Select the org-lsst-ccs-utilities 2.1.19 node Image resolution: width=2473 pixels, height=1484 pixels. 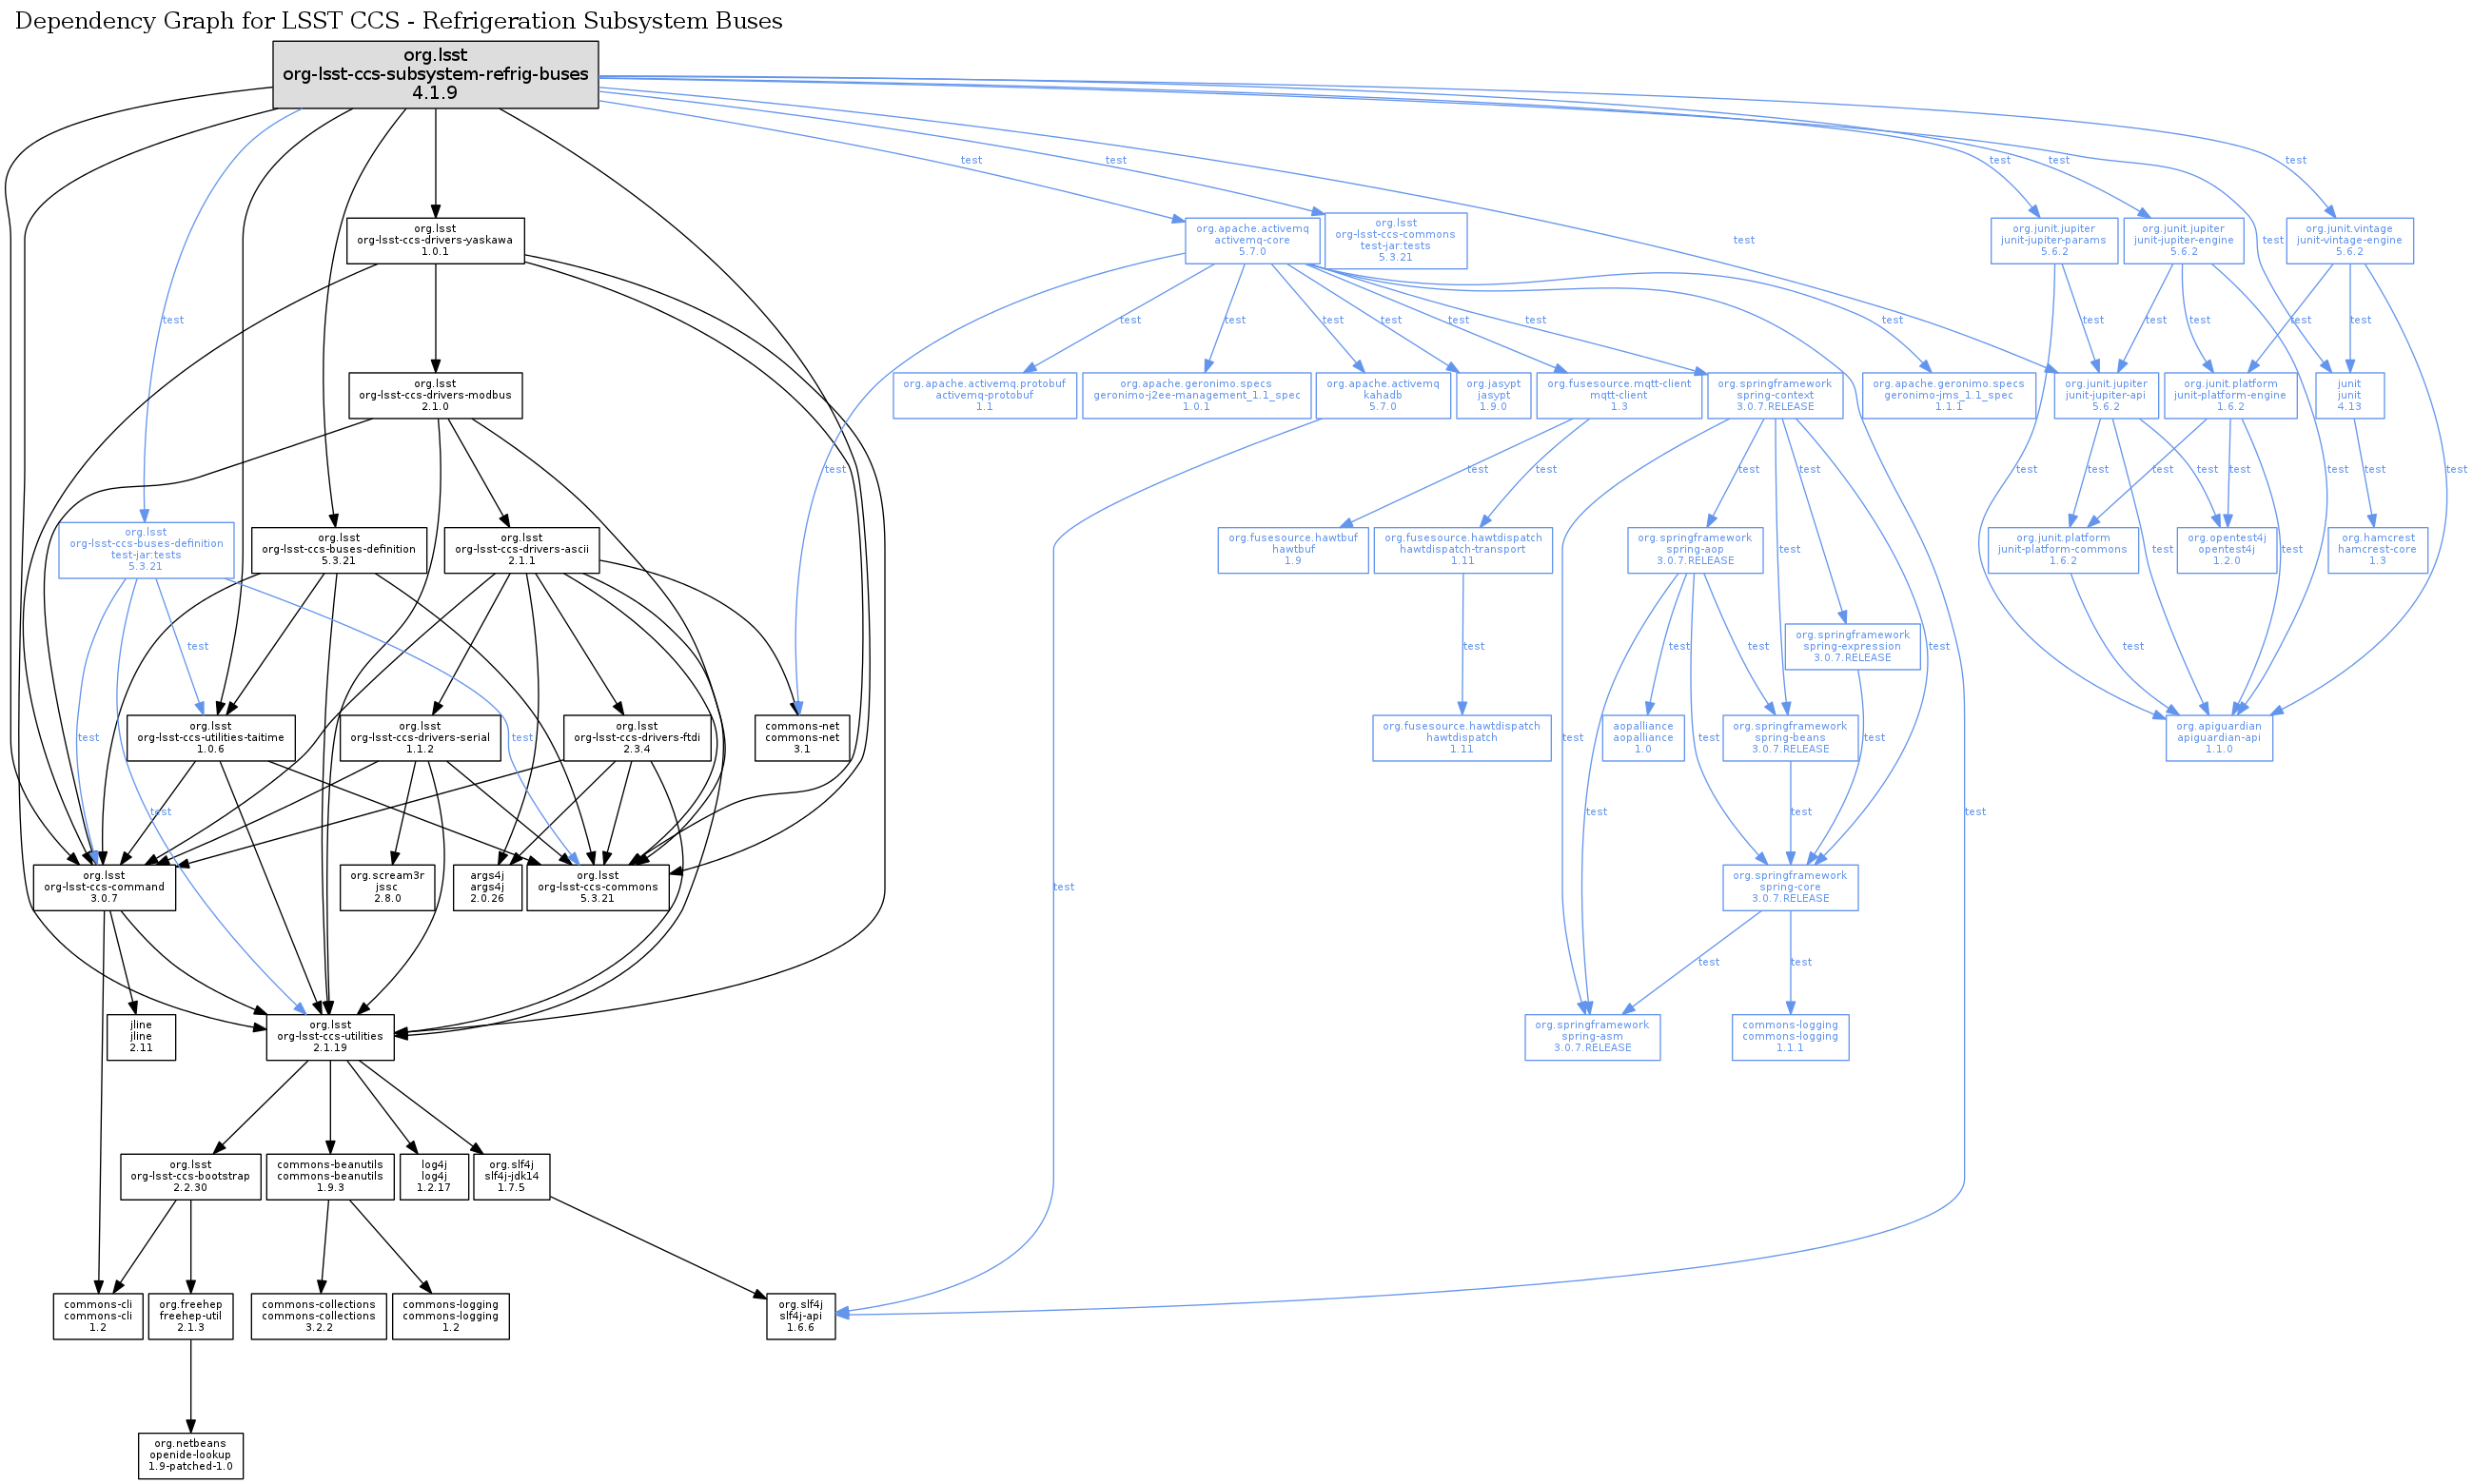pos(330,1036)
